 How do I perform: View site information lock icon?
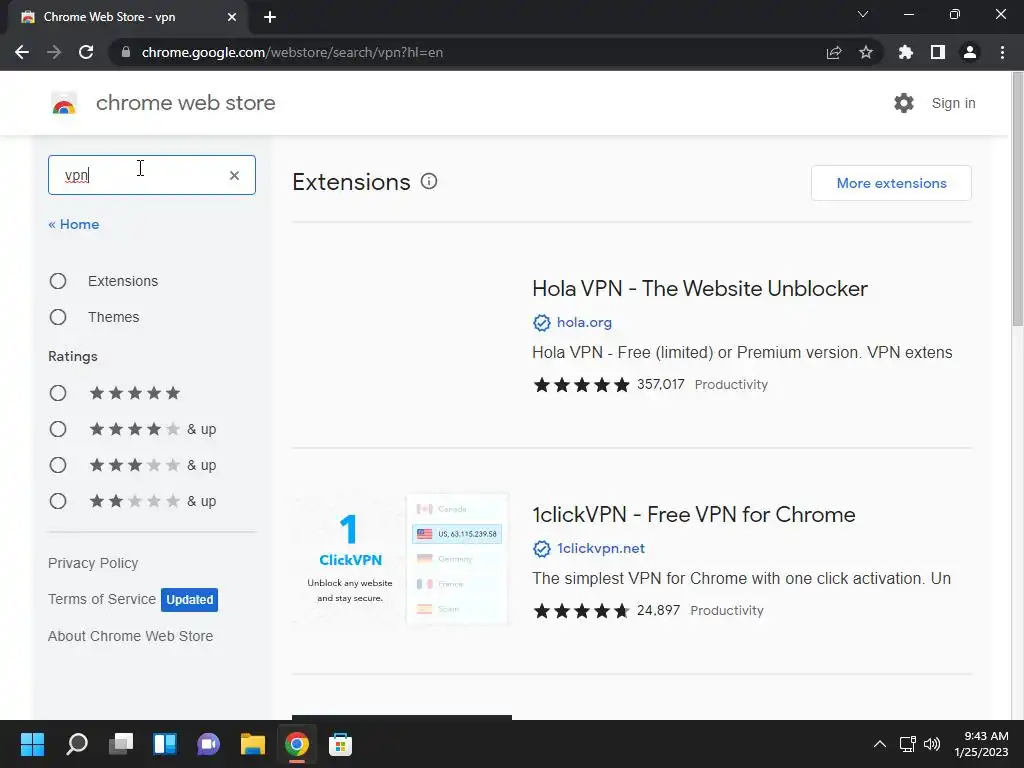point(126,52)
